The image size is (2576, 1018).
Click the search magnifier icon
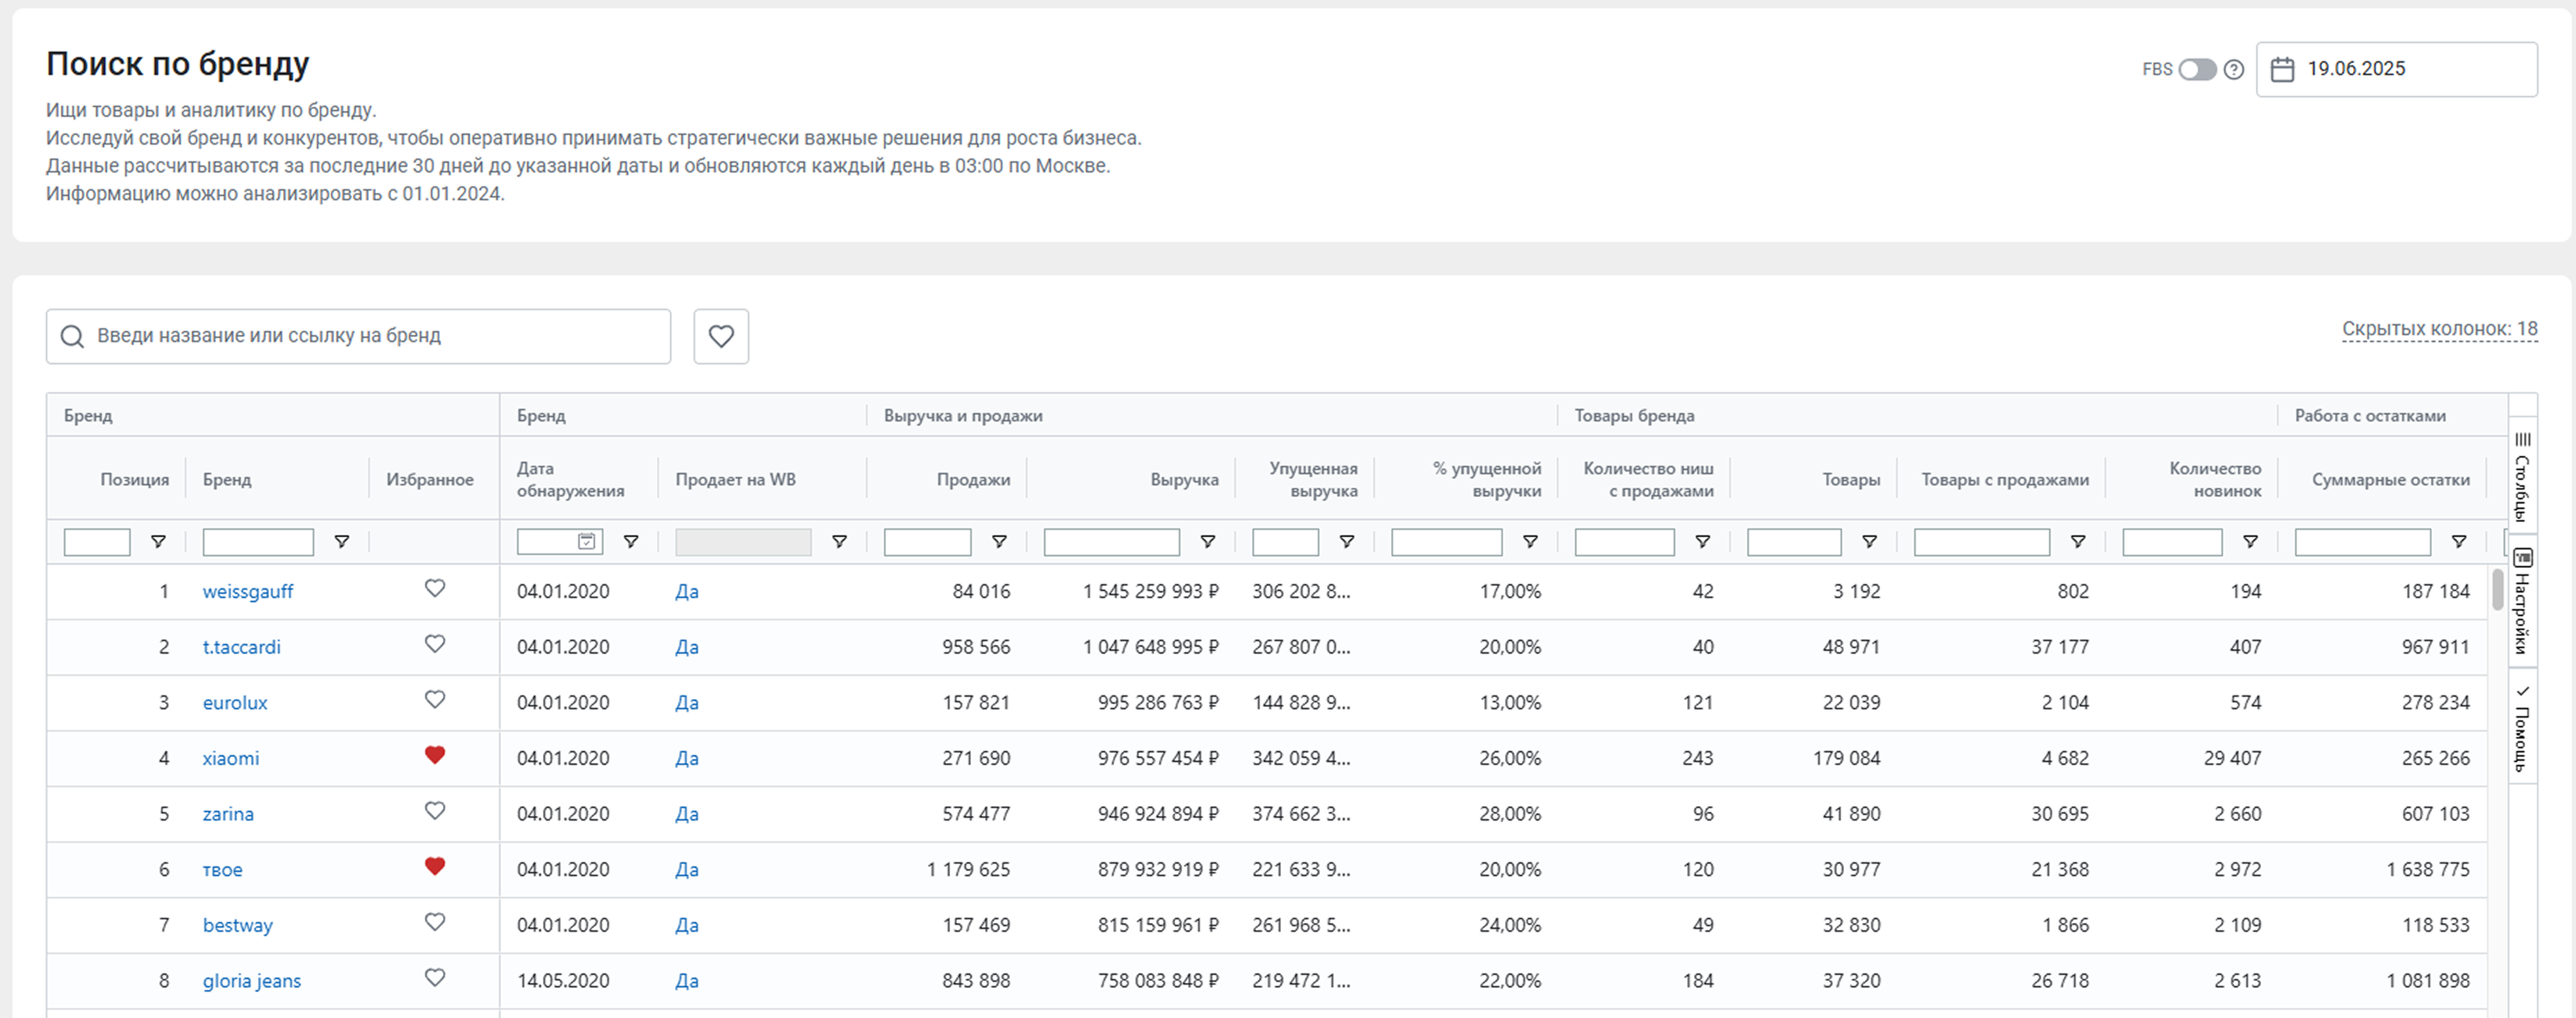pos(72,336)
